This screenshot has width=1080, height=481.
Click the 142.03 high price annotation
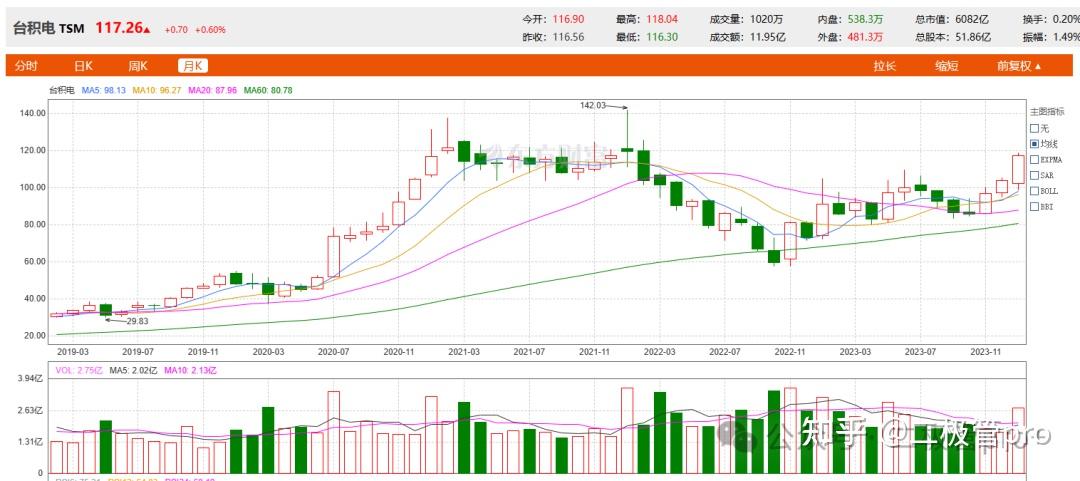594,105
